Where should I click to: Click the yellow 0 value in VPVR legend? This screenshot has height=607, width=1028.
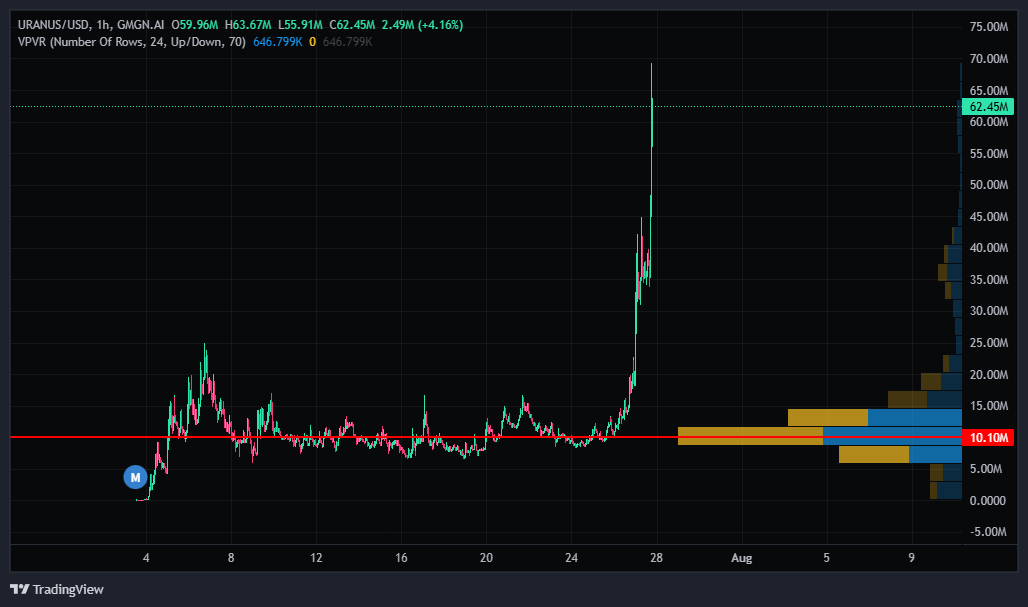312,42
